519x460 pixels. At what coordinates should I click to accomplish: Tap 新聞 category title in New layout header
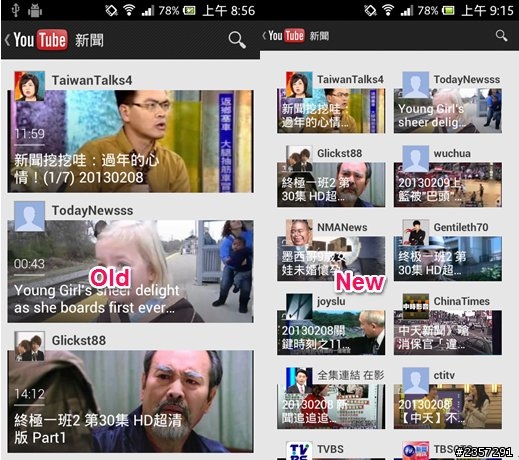click(319, 36)
